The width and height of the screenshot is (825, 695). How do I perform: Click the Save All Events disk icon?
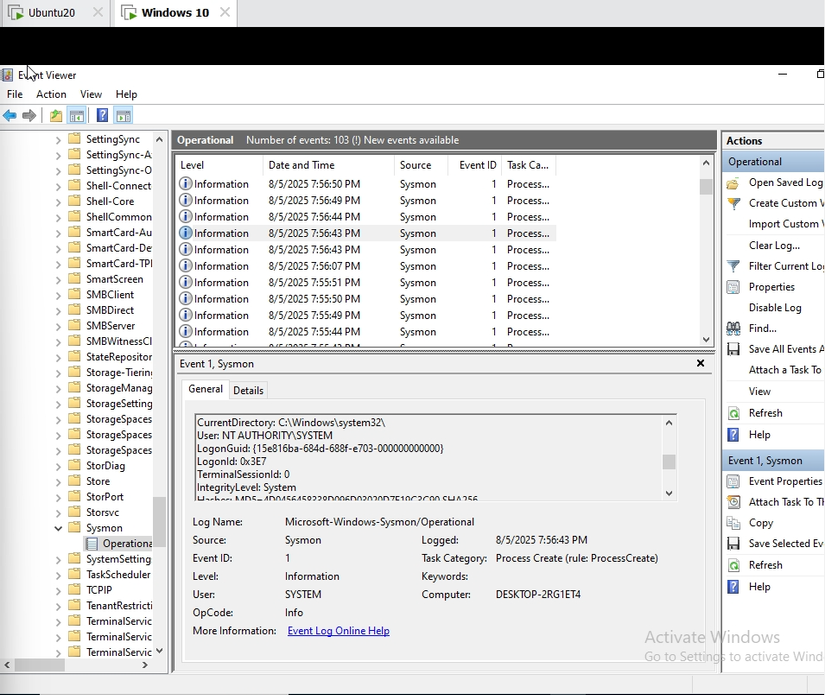coord(733,349)
